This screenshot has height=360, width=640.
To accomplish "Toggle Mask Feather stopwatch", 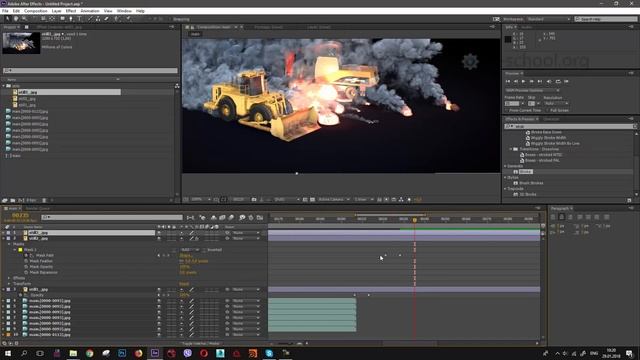I will point(26,261).
